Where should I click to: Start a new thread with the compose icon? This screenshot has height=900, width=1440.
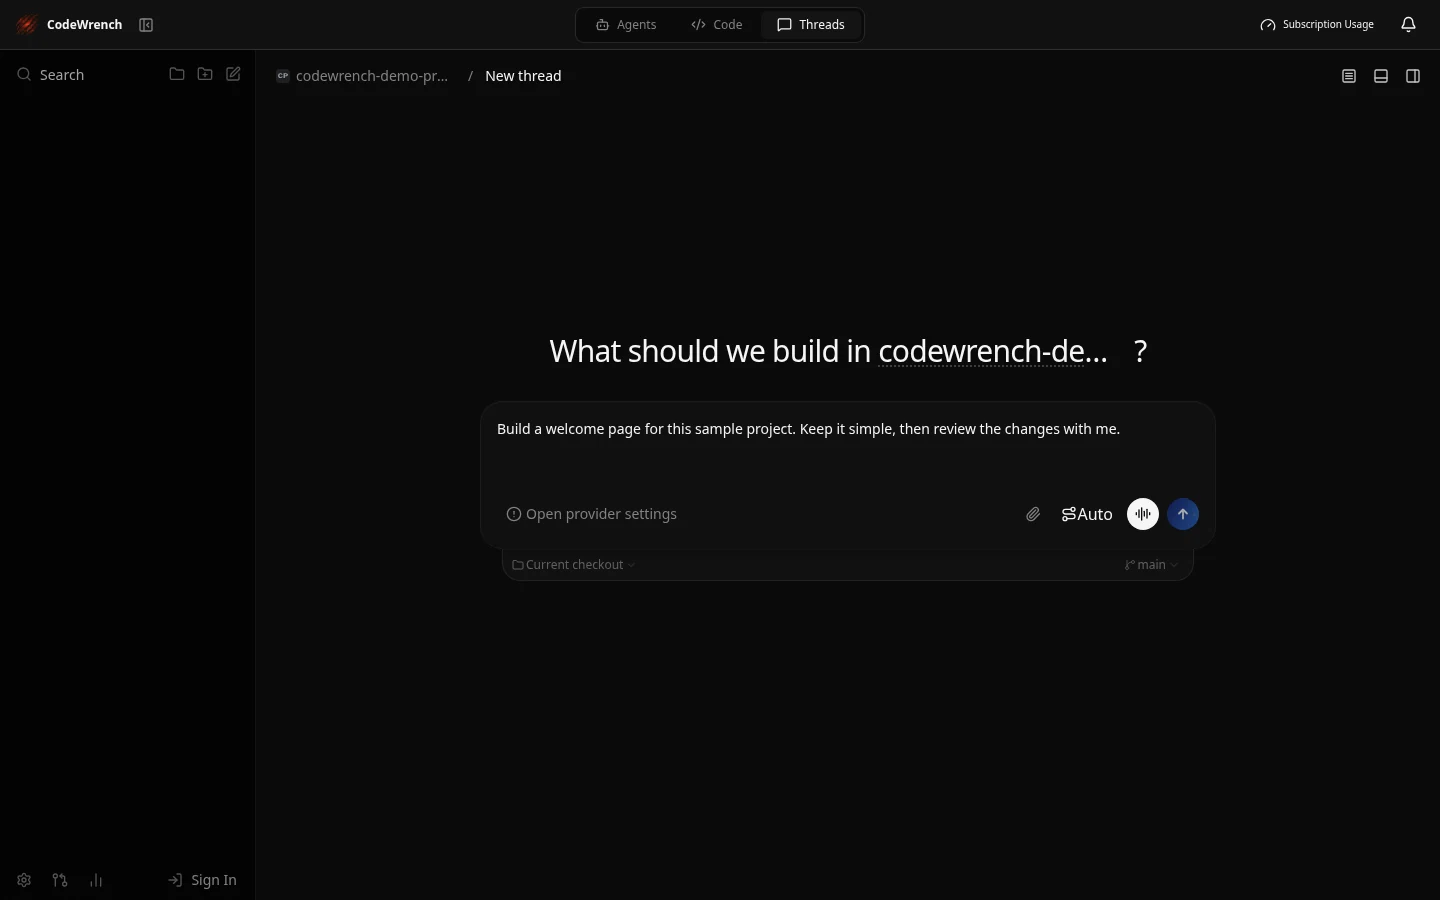click(233, 74)
